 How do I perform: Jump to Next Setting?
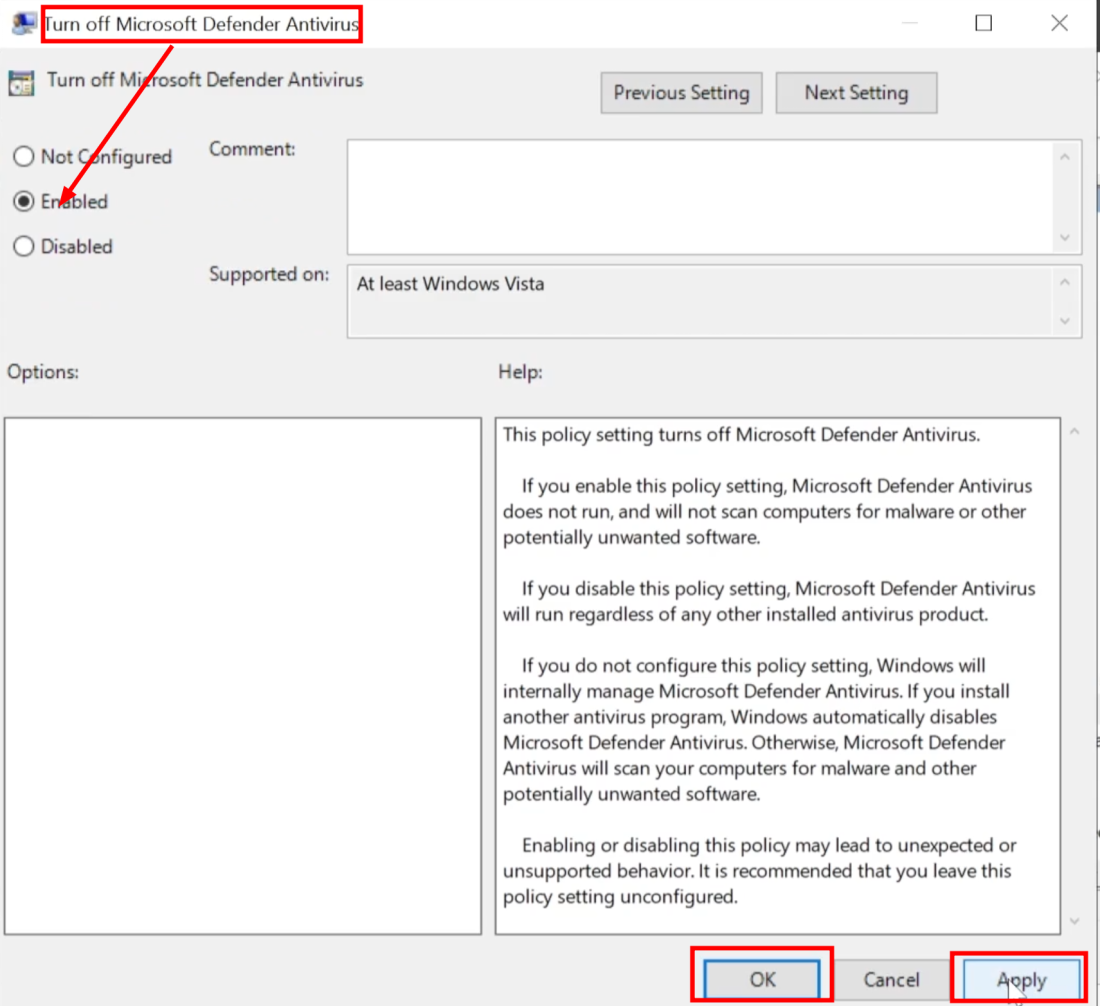point(856,93)
